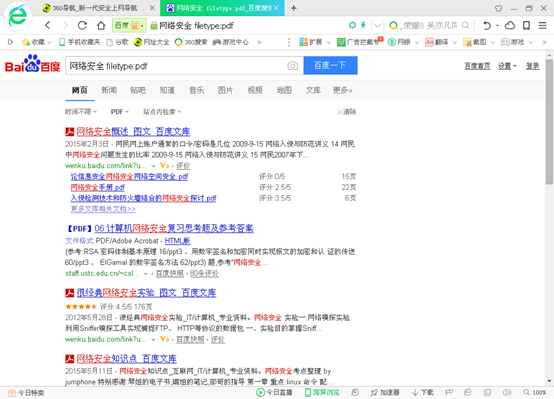Click the browser back arrow
554x399 pixels.
(48, 25)
